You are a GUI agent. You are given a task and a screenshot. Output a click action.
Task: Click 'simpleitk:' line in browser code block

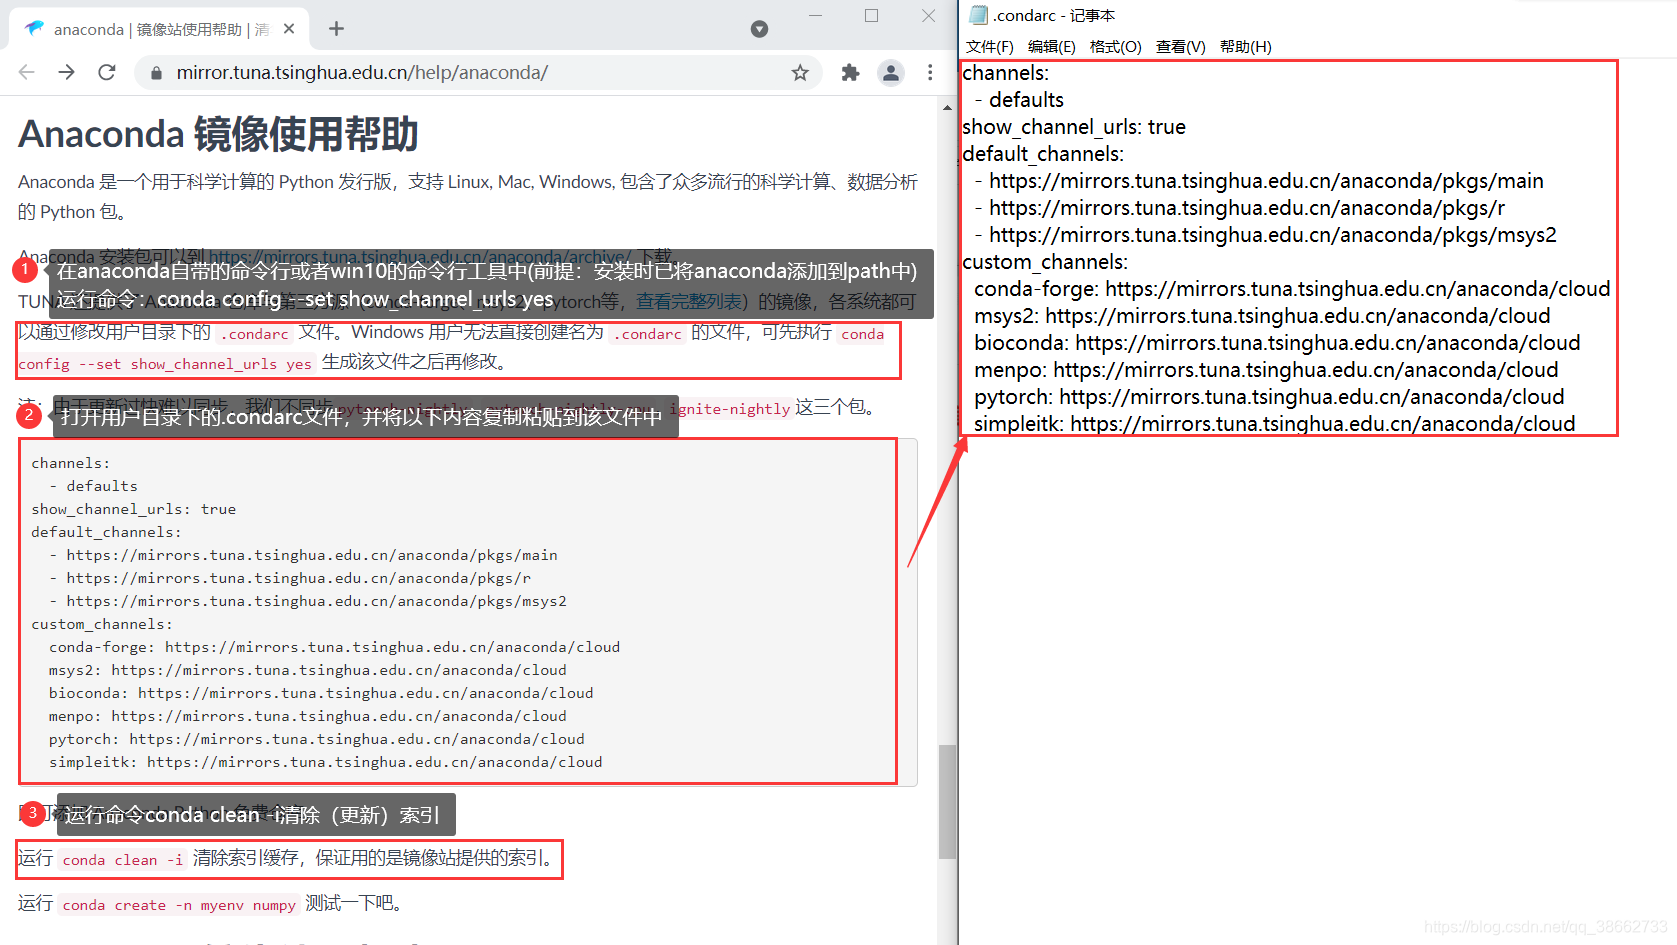326,762
